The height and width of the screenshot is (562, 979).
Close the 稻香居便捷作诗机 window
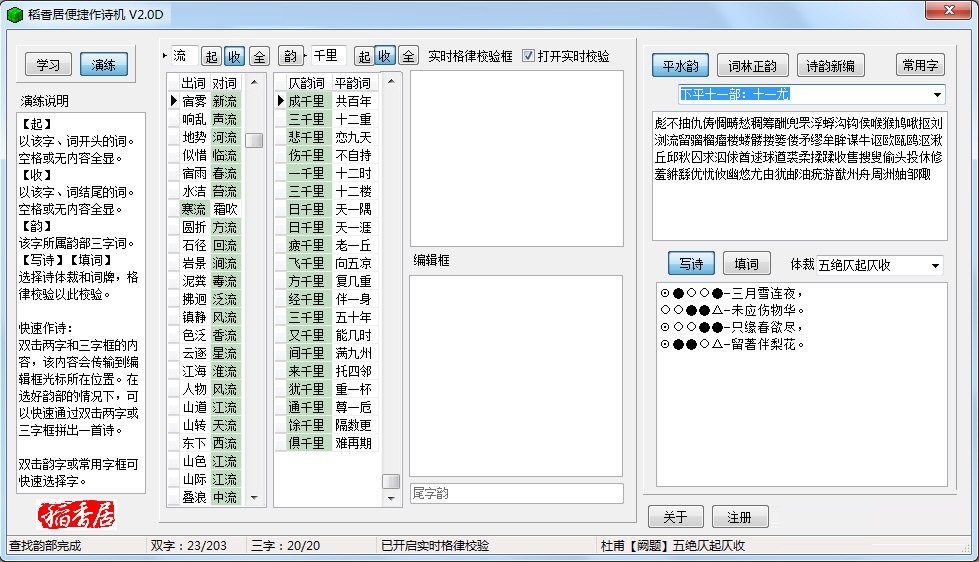[x=949, y=10]
